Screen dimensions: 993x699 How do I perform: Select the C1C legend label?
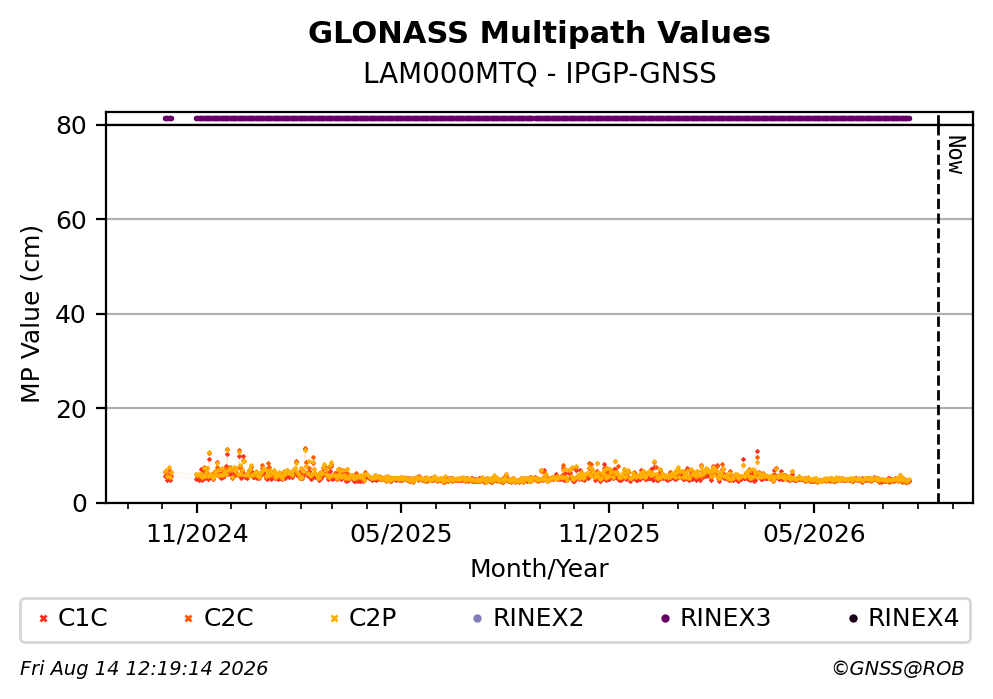point(82,618)
